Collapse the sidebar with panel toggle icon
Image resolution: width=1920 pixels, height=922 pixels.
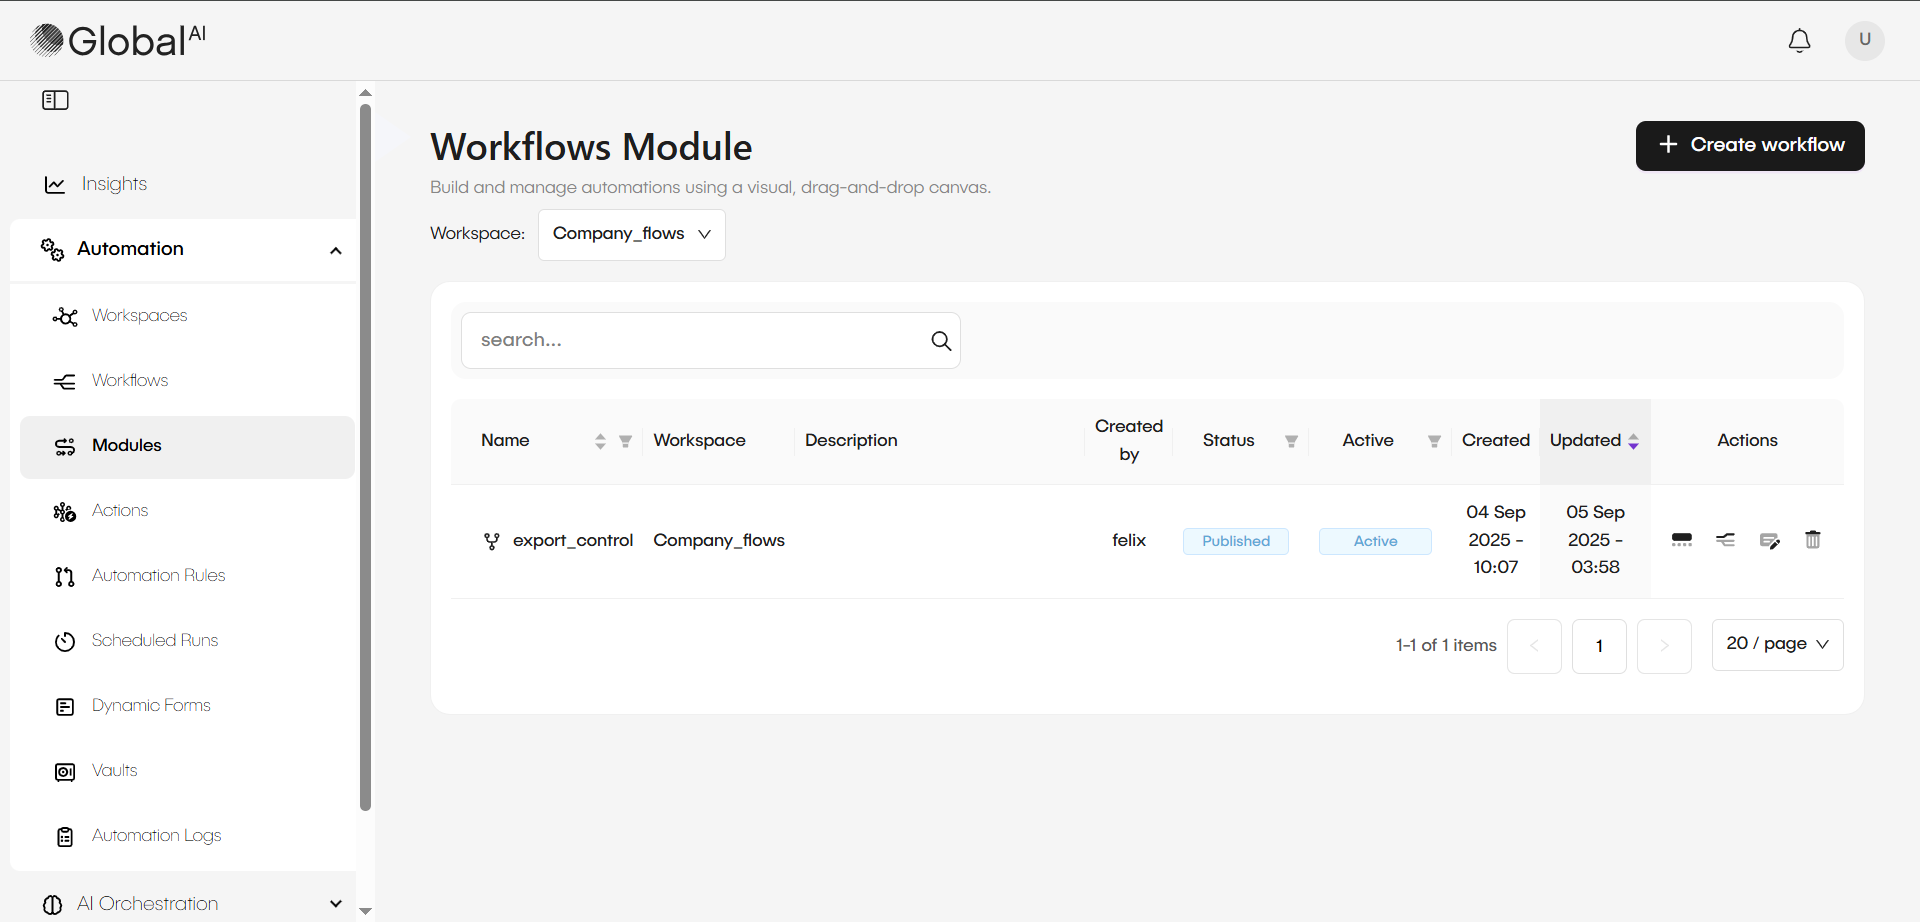tap(55, 100)
